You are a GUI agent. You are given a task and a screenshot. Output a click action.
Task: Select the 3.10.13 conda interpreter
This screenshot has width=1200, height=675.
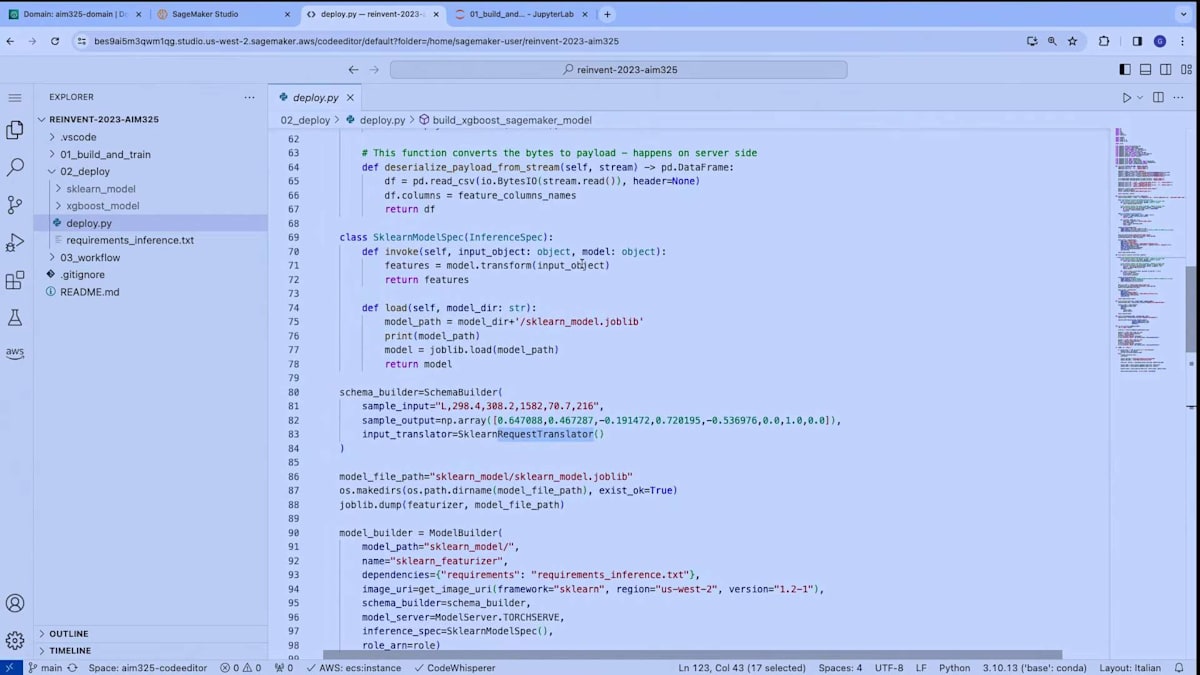click(1035, 667)
